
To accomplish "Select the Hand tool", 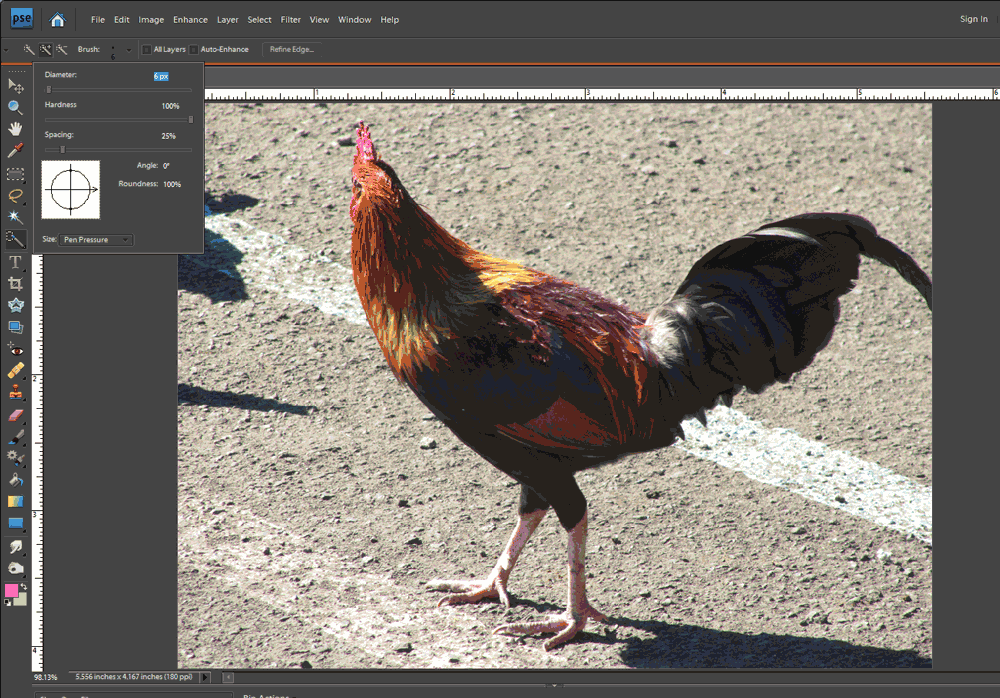I will click(15, 129).
